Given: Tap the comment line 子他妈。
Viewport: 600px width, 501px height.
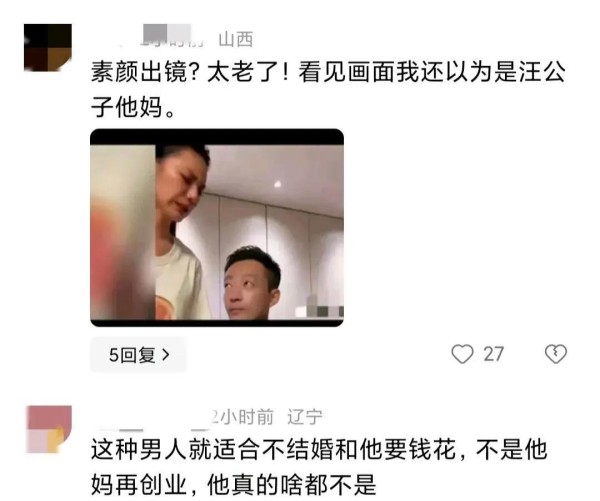Looking at the screenshot, I should 133,107.
